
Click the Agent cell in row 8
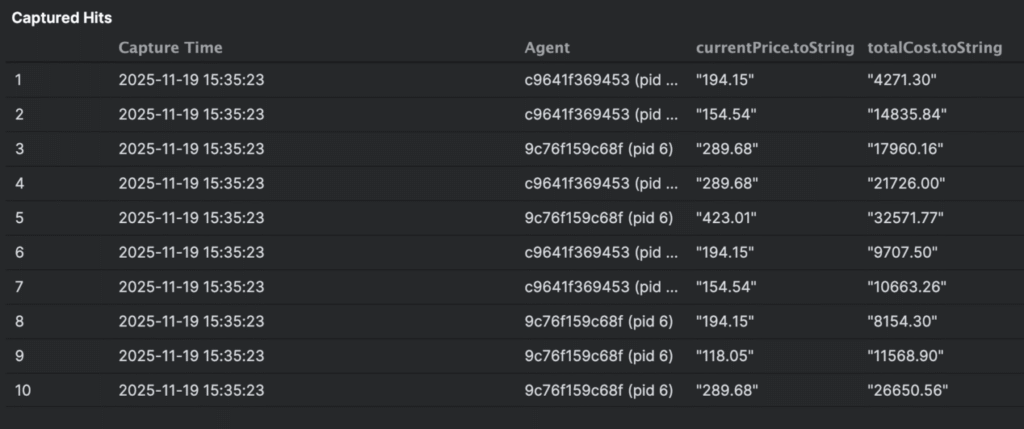point(598,321)
